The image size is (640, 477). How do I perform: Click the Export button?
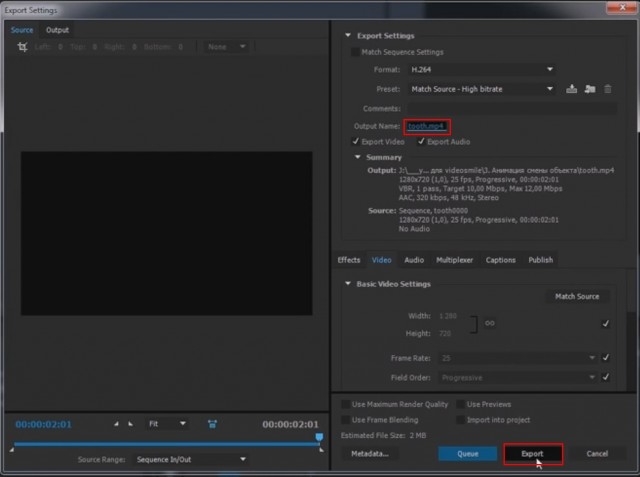coord(532,454)
